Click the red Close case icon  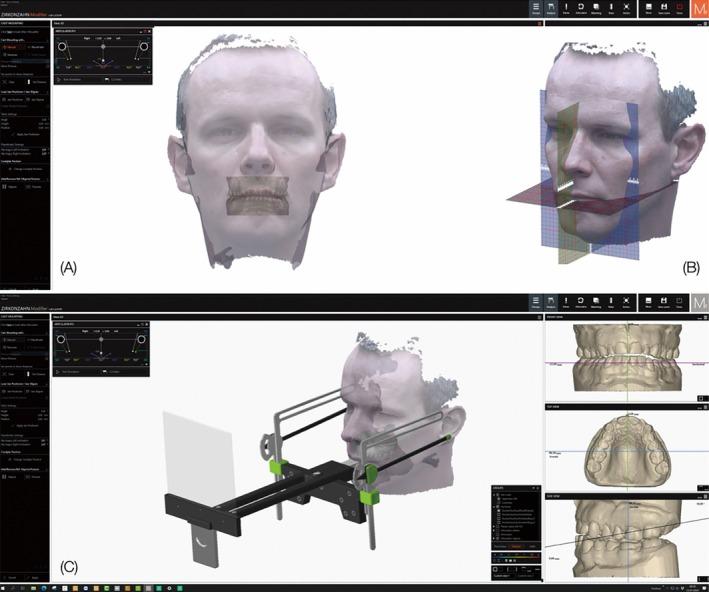pos(679,9)
